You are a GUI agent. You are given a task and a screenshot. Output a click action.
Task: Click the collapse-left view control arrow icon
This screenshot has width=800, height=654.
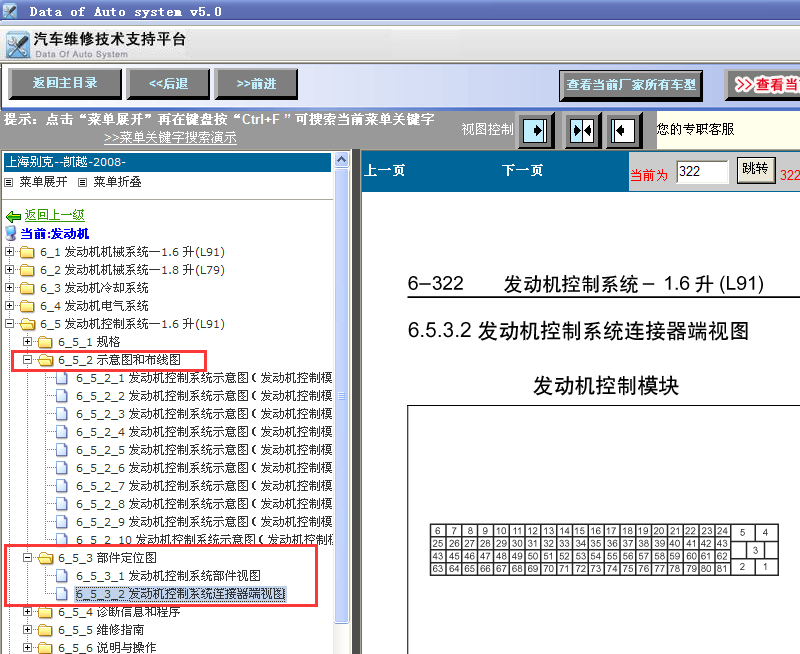pyautogui.click(x=623, y=130)
